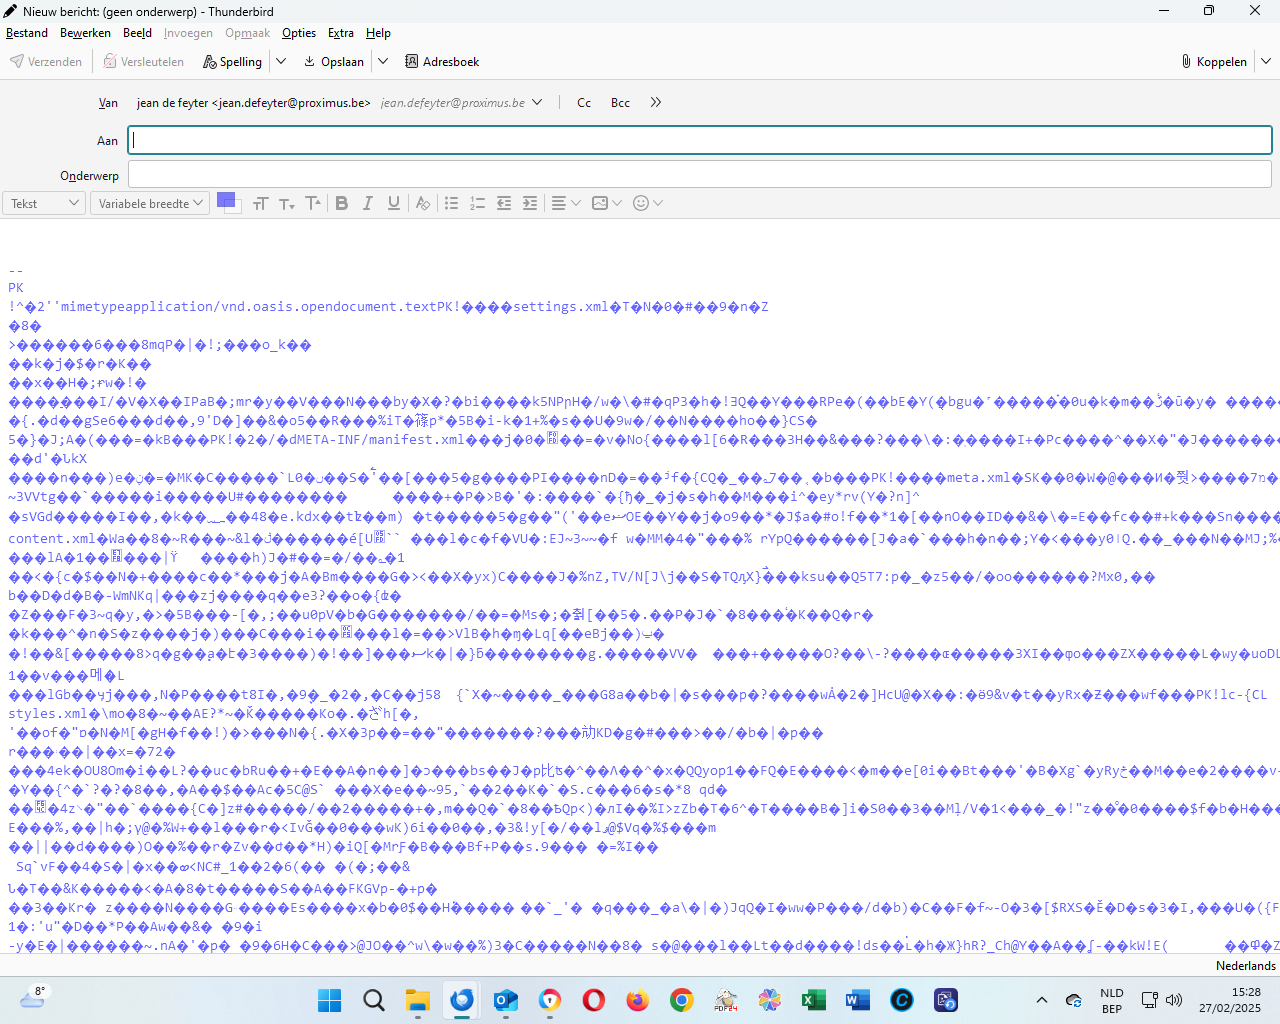Show hidden system tray icons
Viewport: 1280px width, 1024px height.
click(1042, 1000)
